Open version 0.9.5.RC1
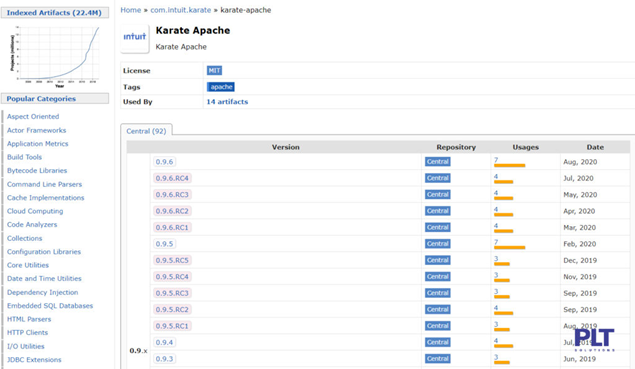Screen dimensions: 635x369 pos(172,326)
